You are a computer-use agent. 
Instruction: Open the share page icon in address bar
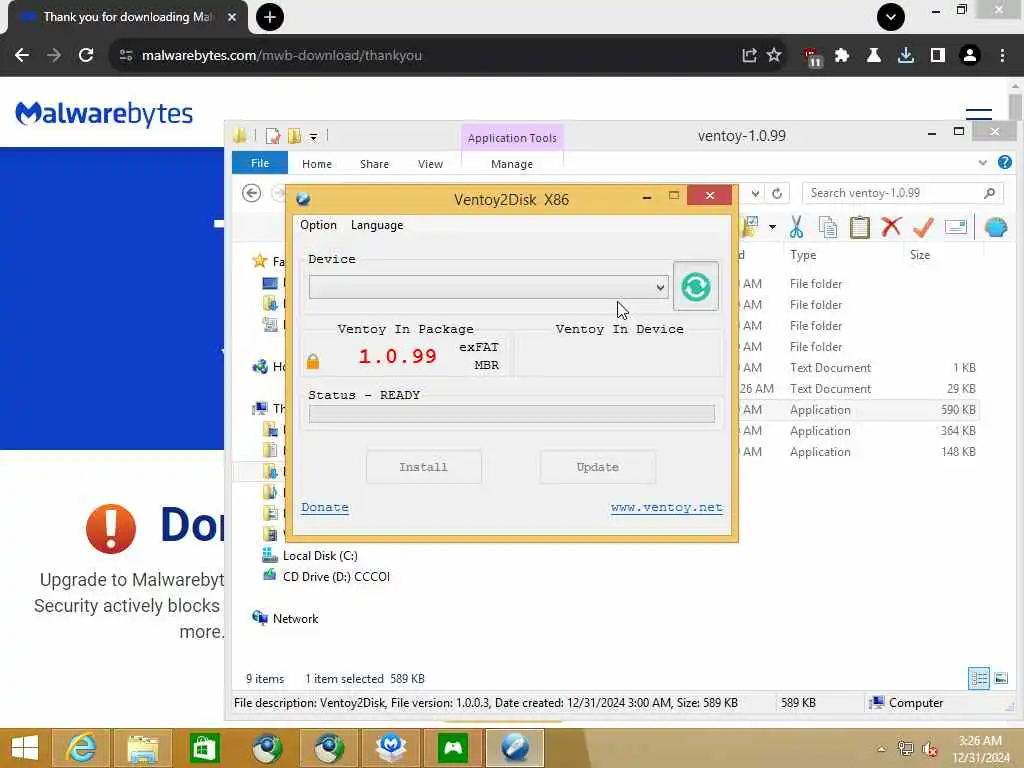click(x=749, y=56)
